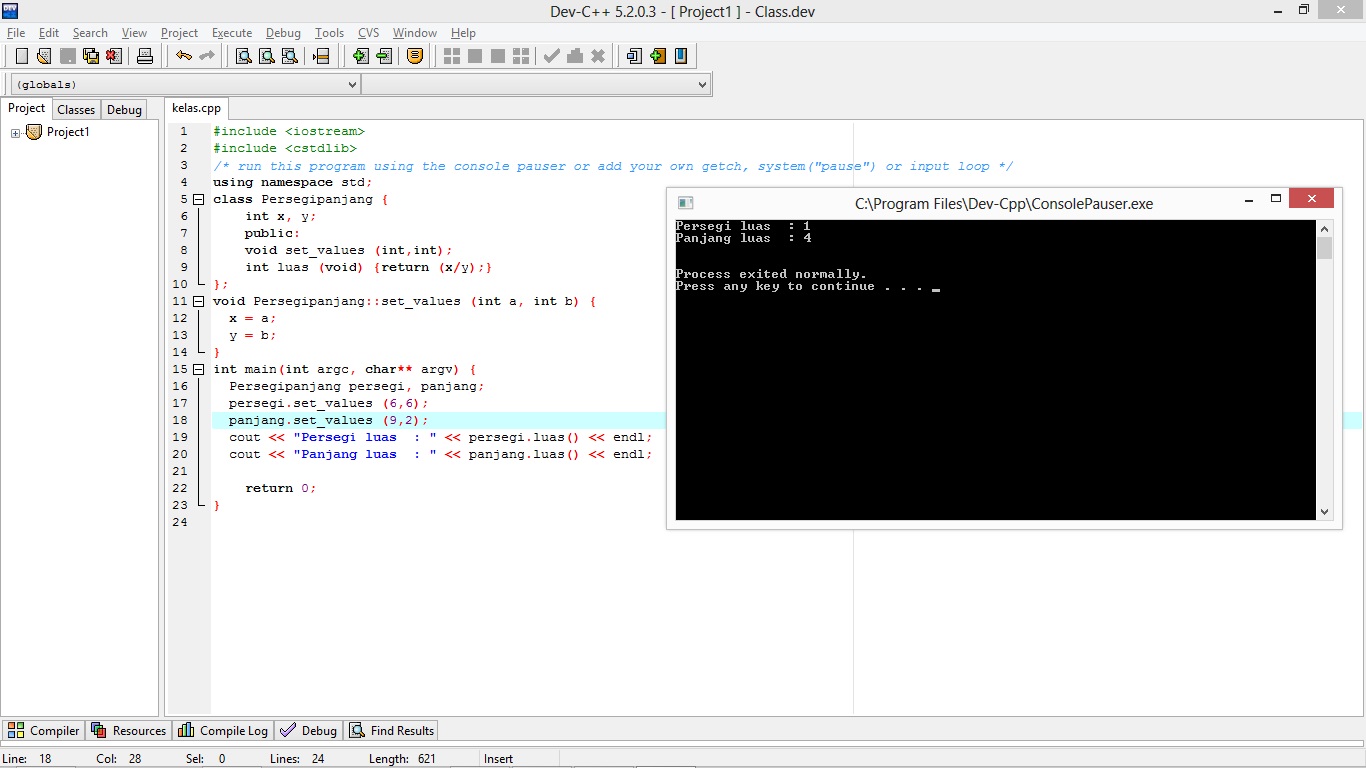The height and width of the screenshot is (768, 1366).
Task: Click "Process exited normally." in the console
Action: point(771,274)
